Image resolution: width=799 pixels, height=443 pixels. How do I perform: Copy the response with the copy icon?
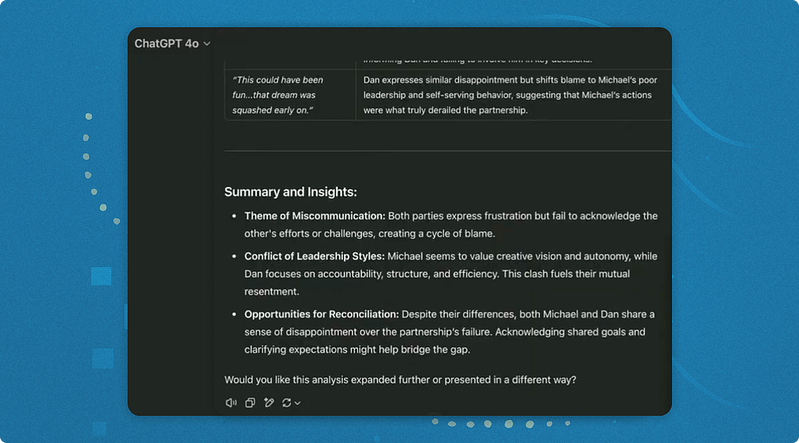pos(250,403)
